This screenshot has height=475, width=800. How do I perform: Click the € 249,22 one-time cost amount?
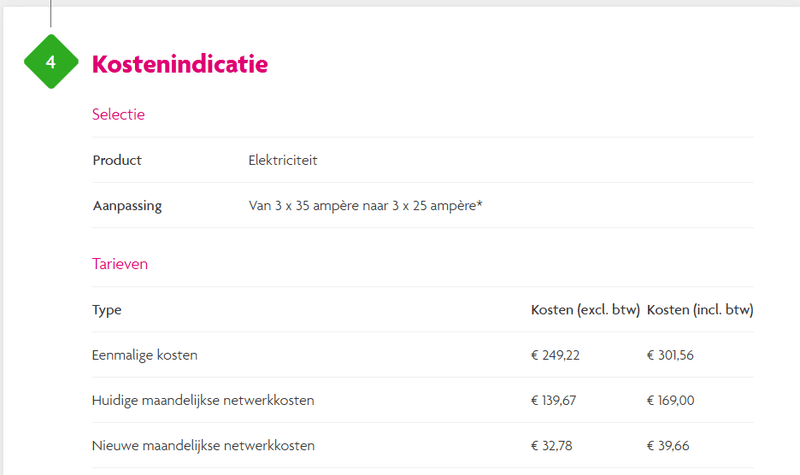click(x=557, y=355)
